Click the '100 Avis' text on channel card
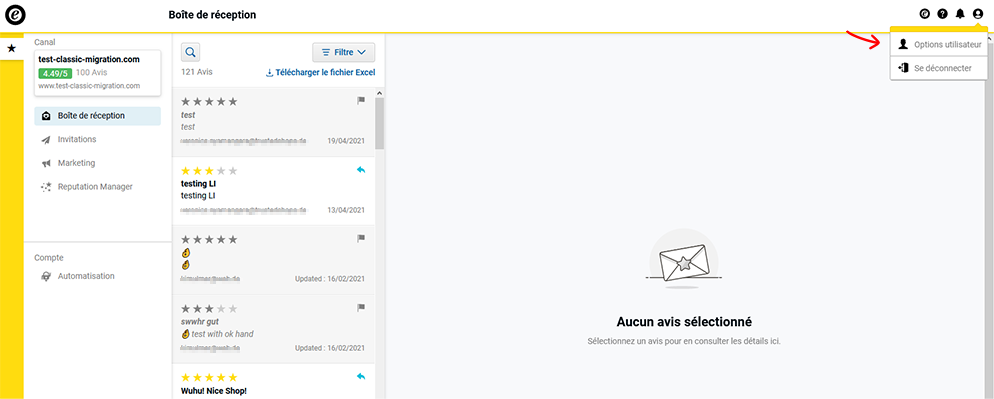The width and height of the screenshot is (994, 399). pyautogui.click(x=92, y=72)
